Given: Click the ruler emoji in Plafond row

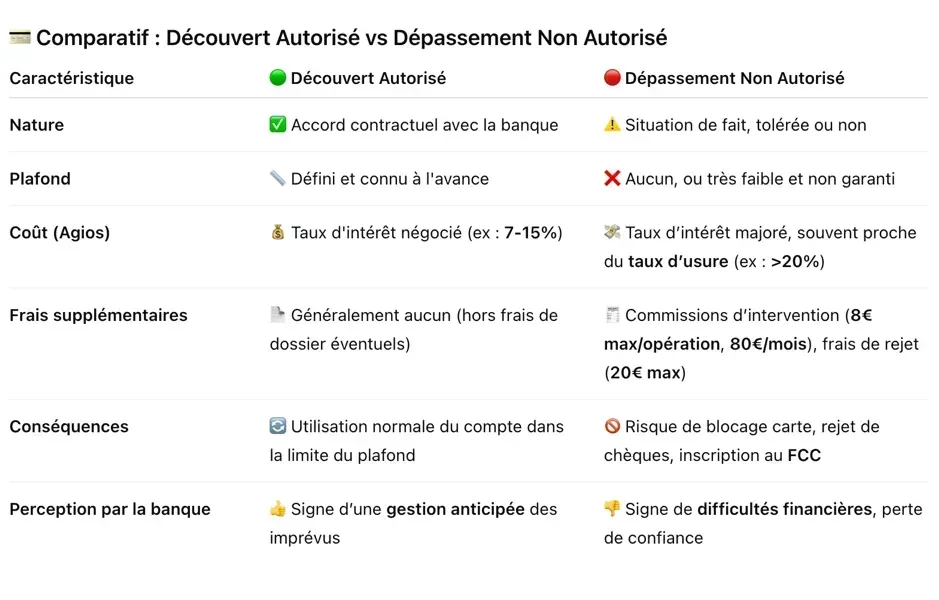Looking at the screenshot, I should 278,179.
